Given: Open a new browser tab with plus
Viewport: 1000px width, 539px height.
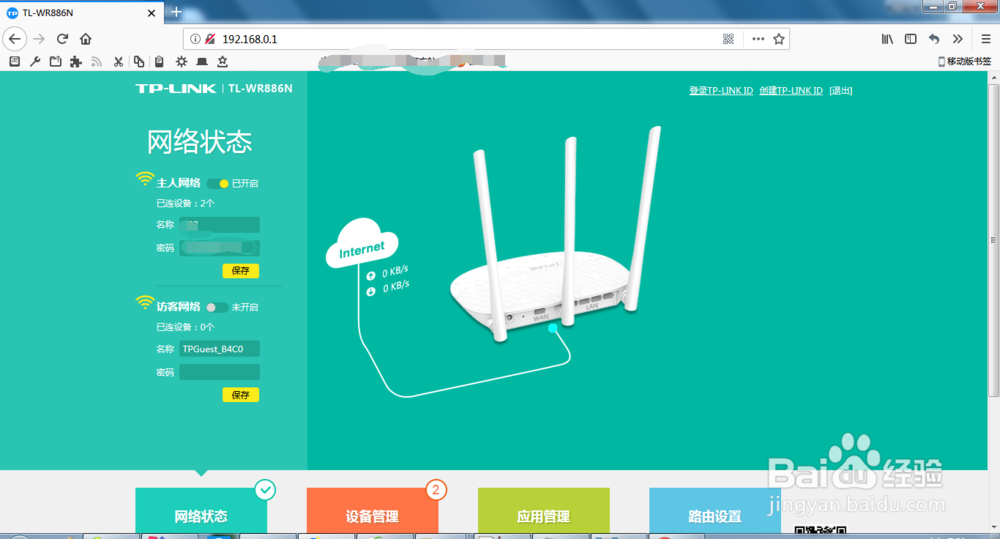Looking at the screenshot, I should coord(177,12).
